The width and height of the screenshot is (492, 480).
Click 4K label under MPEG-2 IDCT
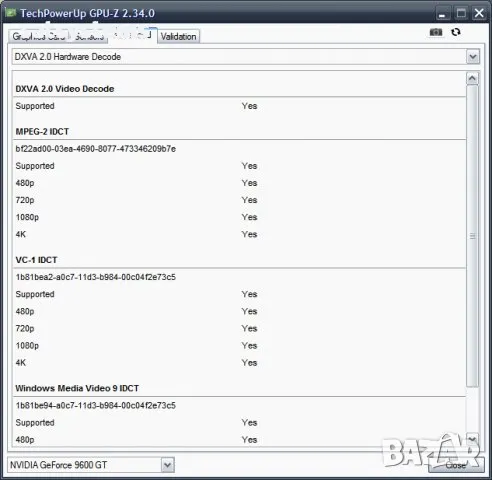pos(20,234)
